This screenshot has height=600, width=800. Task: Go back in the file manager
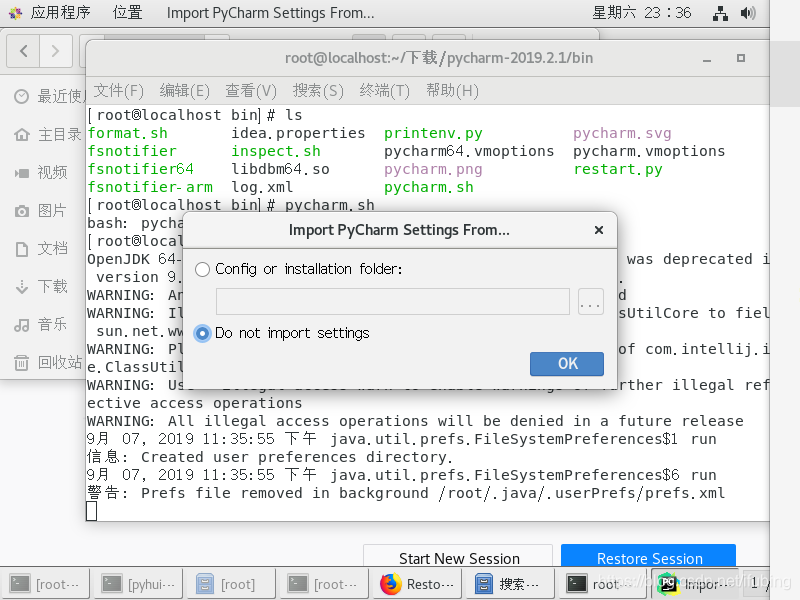[x=23, y=51]
